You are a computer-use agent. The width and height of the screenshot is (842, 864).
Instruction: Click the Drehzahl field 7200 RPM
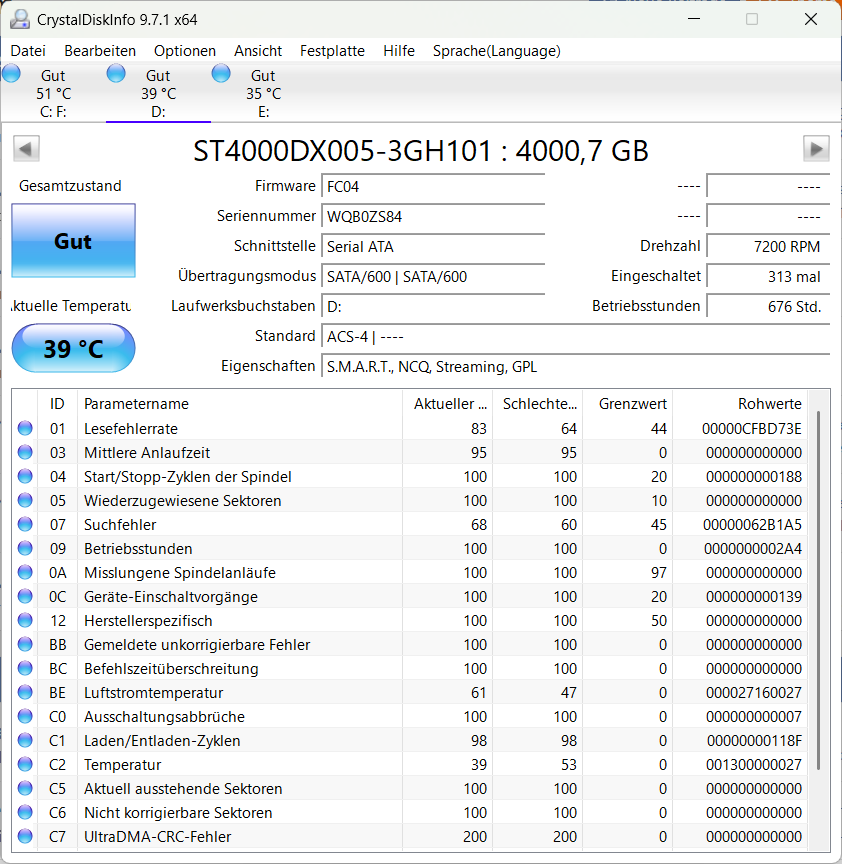768,246
